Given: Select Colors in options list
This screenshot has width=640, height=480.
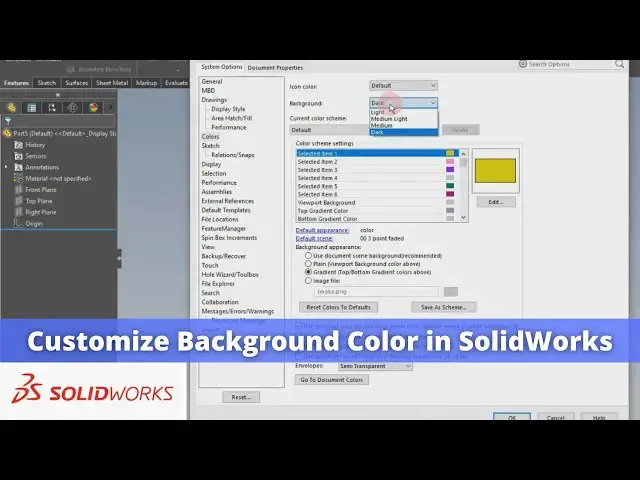Looking at the screenshot, I should [210, 137].
